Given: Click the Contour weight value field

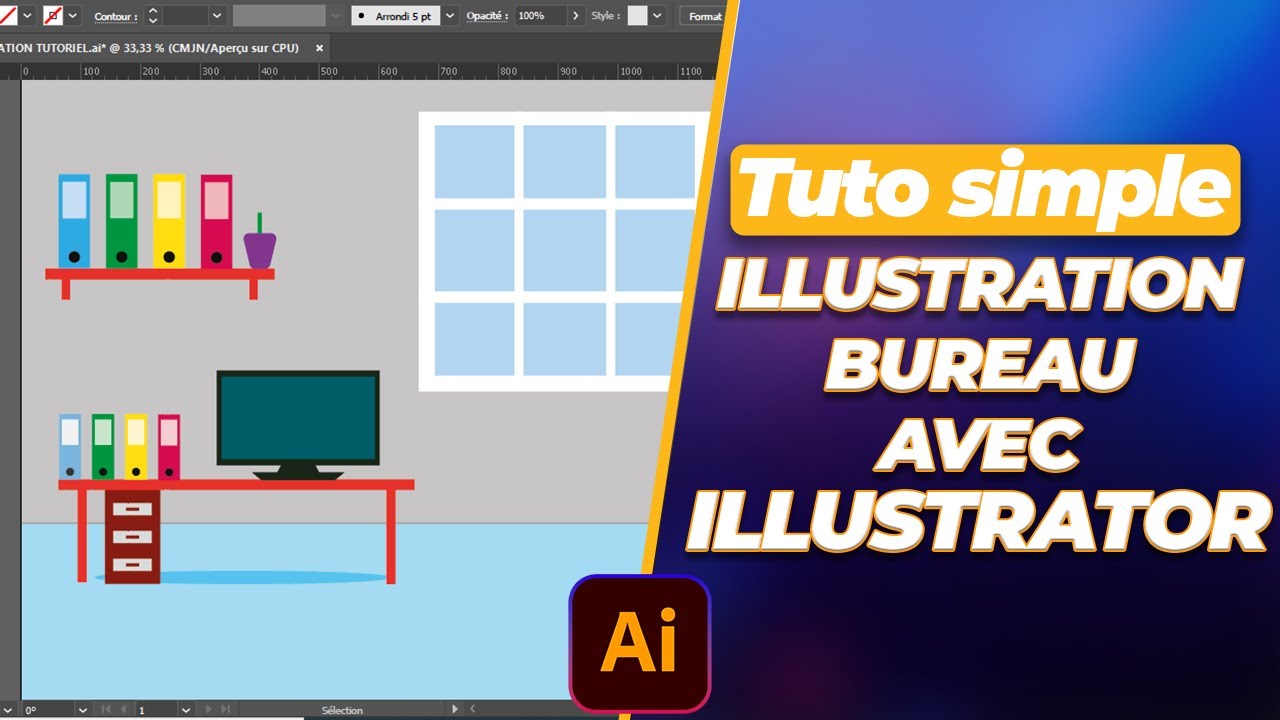Looking at the screenshot, I should coord(185,16).
